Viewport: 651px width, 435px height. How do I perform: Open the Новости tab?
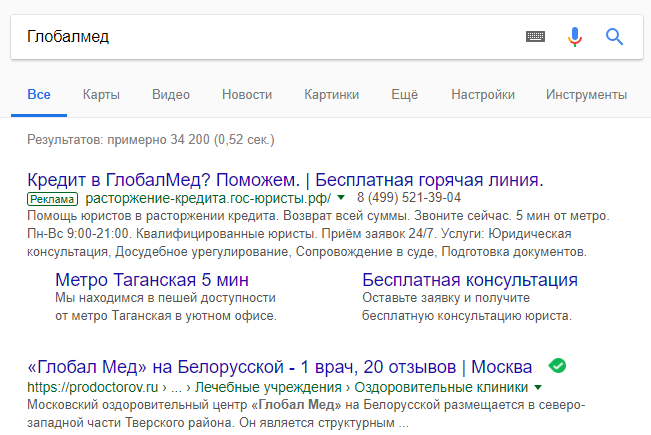[x=247, y=95]
